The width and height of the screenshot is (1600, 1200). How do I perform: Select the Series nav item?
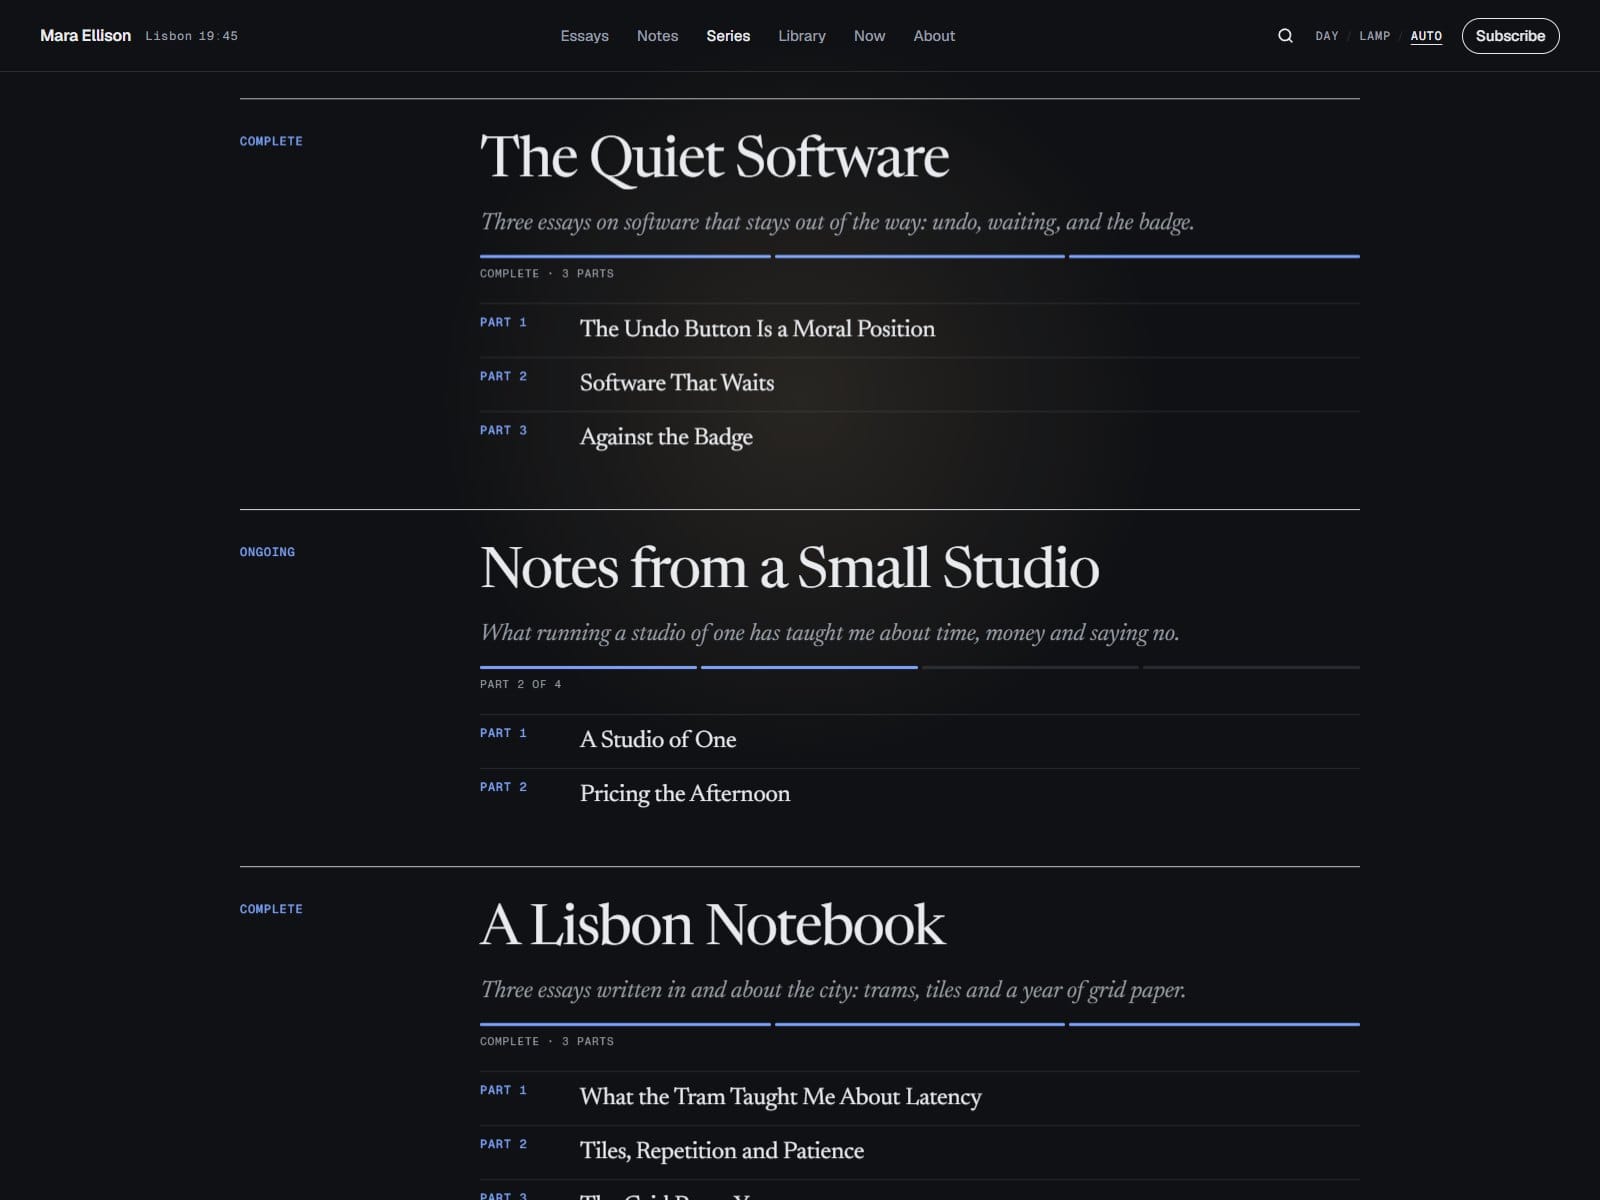click(728, 36)
